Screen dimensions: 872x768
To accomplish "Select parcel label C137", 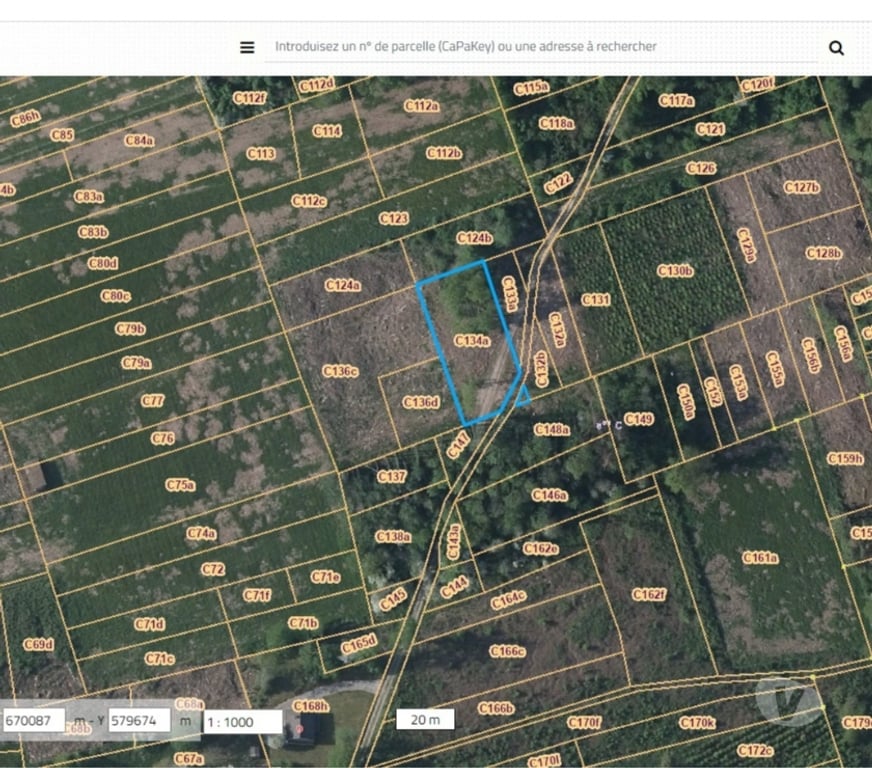I will tap(392, 477).
